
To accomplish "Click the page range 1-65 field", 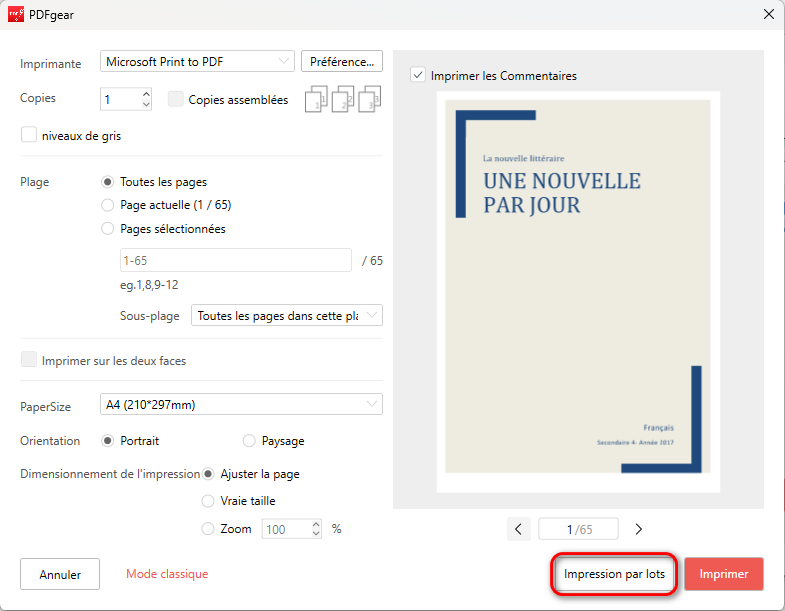I will pos(236,260).
